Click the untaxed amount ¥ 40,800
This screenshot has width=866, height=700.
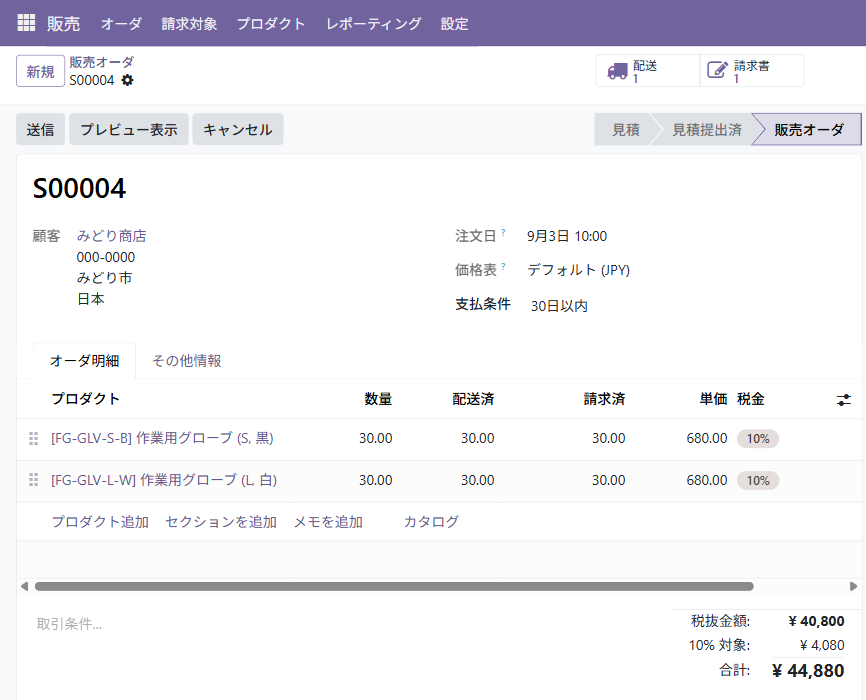[x=816, y=621]
